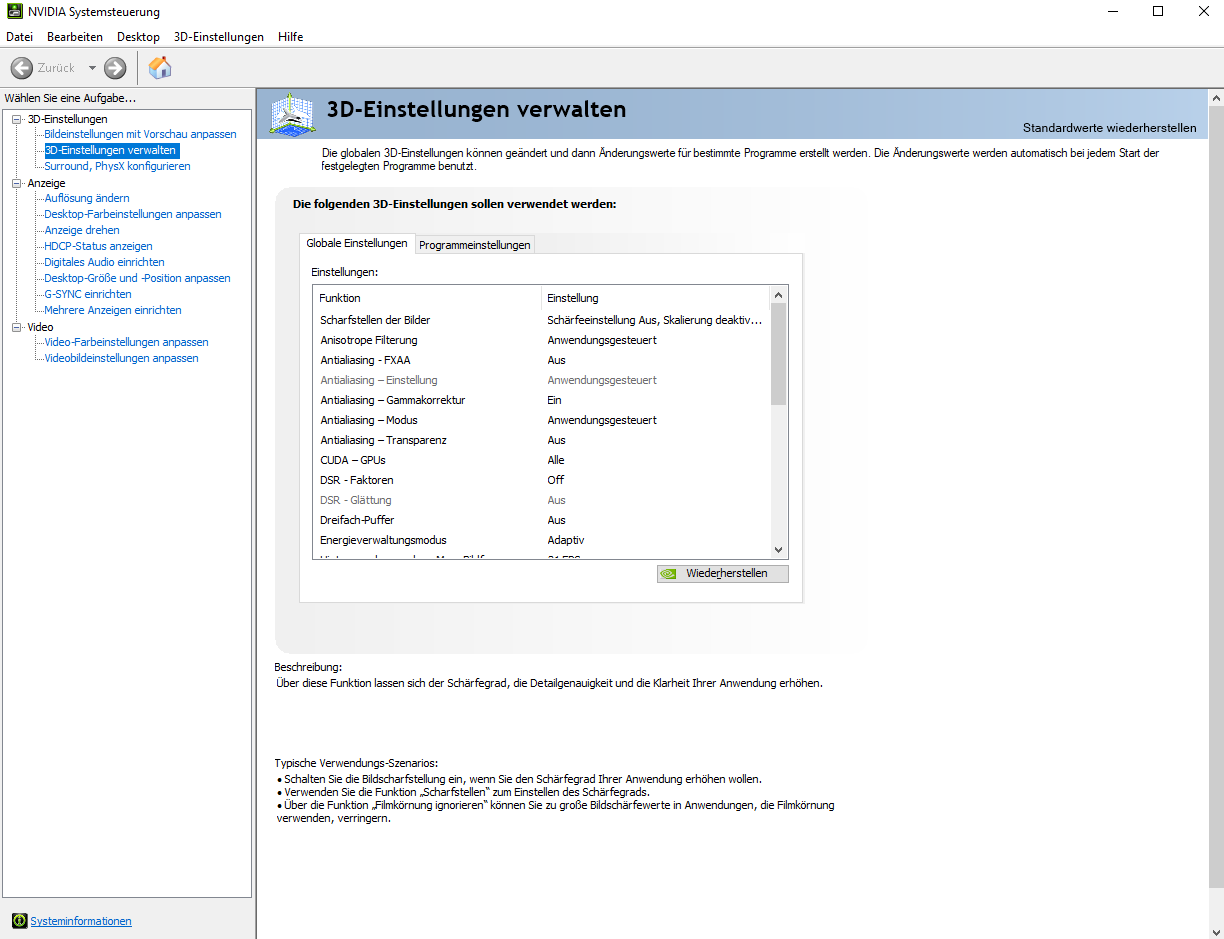1224x939 pixels.
Task: Switch to Globale Einstellungen tab
Action: coord(357,243)
